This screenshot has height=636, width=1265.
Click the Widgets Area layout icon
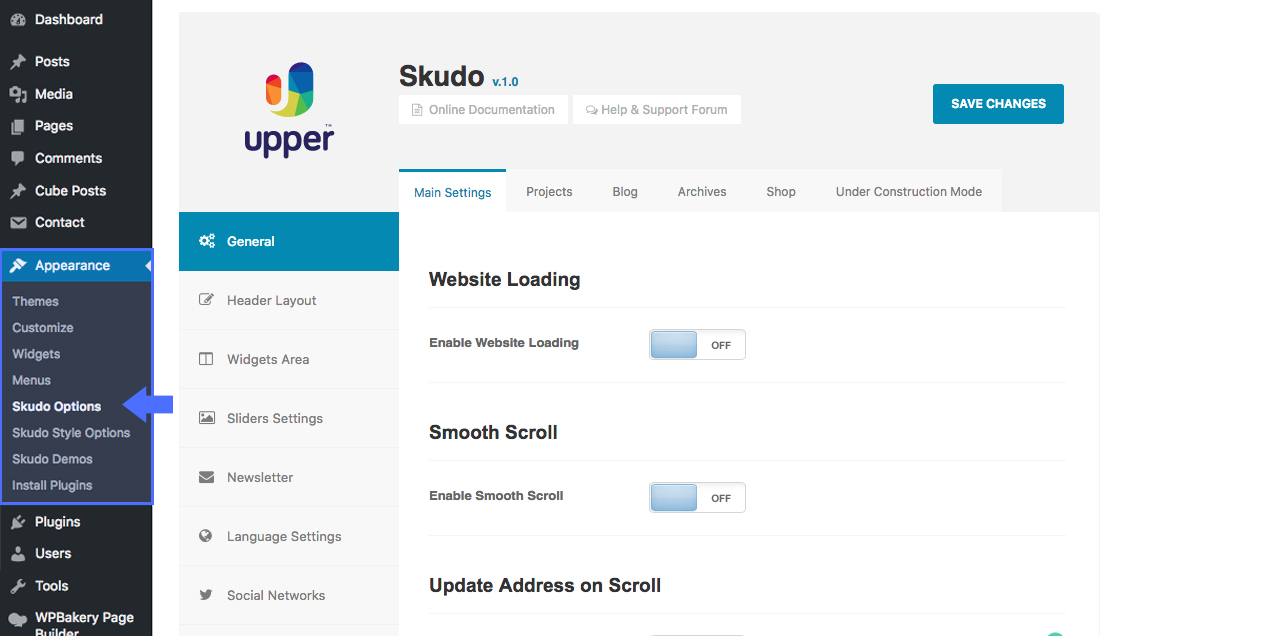point(207,359)
